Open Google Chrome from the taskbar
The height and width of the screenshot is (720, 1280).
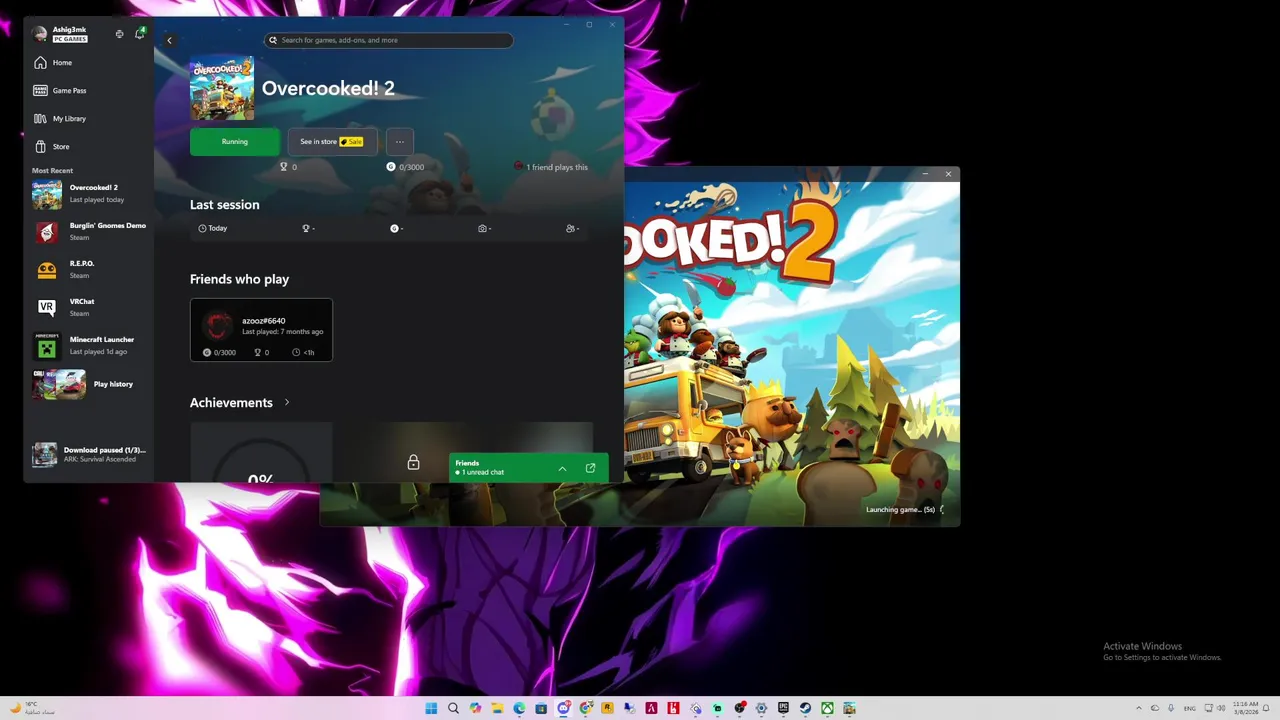pos(585,708)
